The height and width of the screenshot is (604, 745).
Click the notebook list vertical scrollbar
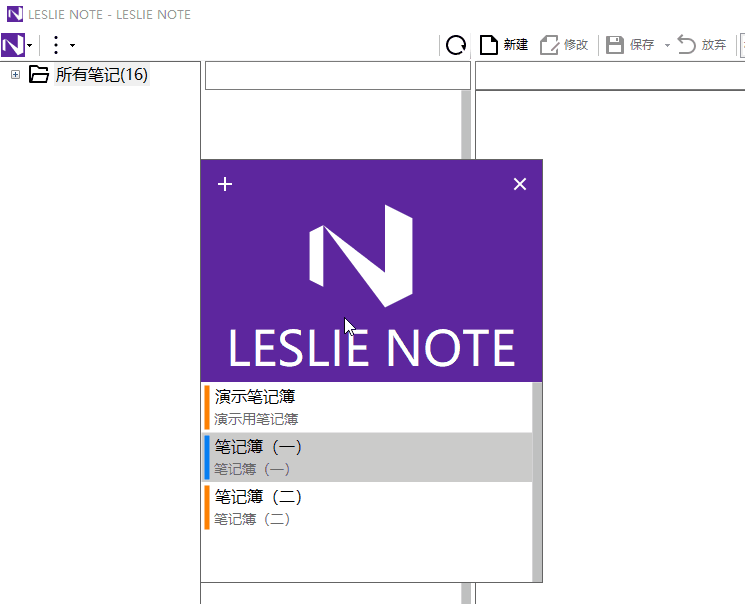[537, 482]
